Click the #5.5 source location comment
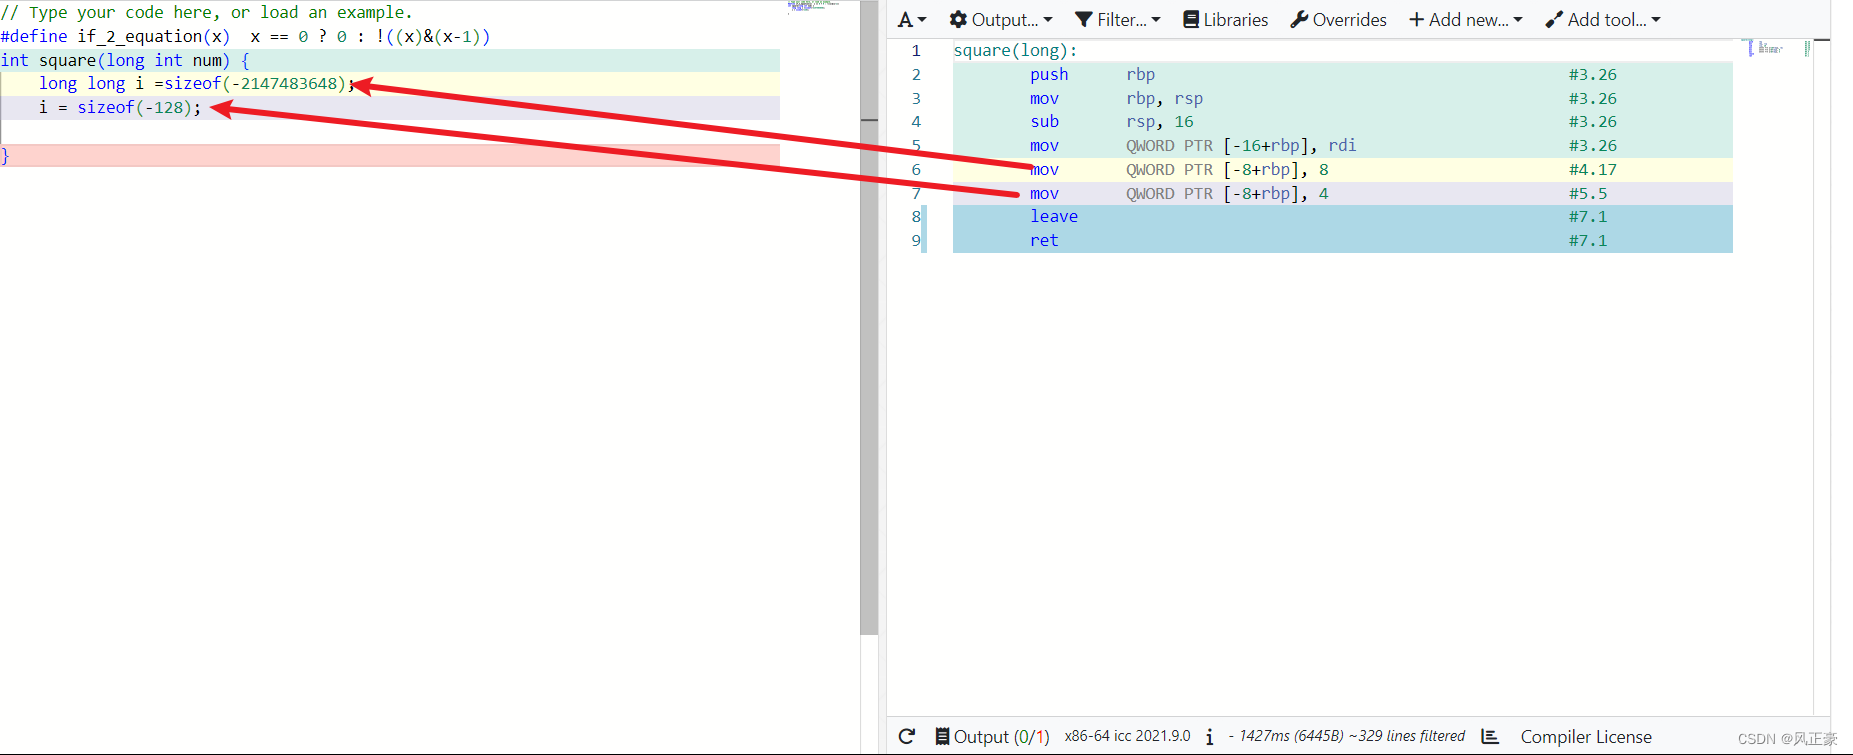 coord(1588,194)
